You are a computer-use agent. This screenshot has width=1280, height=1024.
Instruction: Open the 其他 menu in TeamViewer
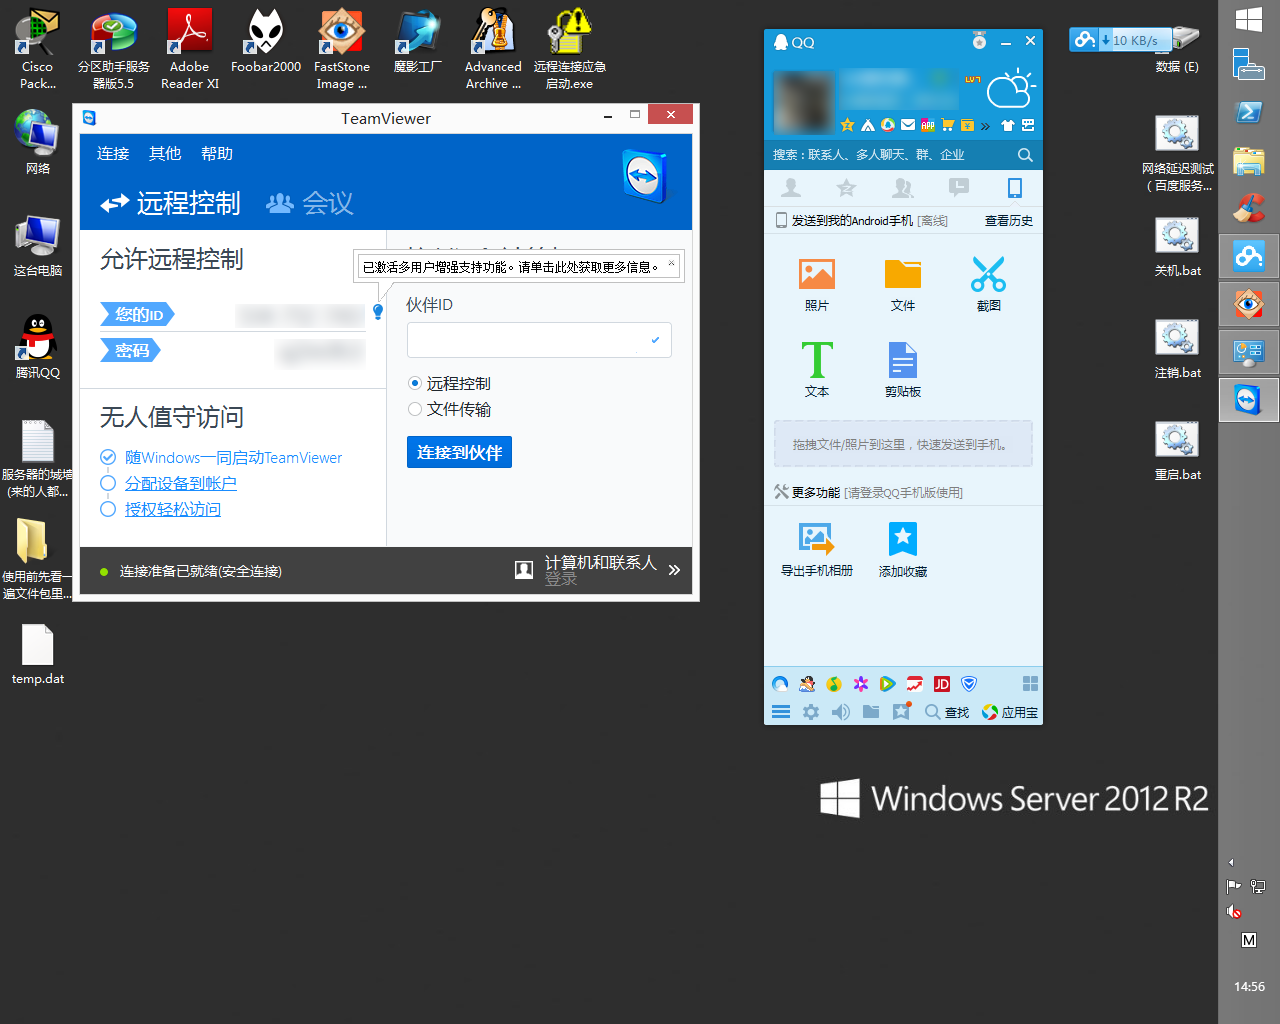[165, 153]
